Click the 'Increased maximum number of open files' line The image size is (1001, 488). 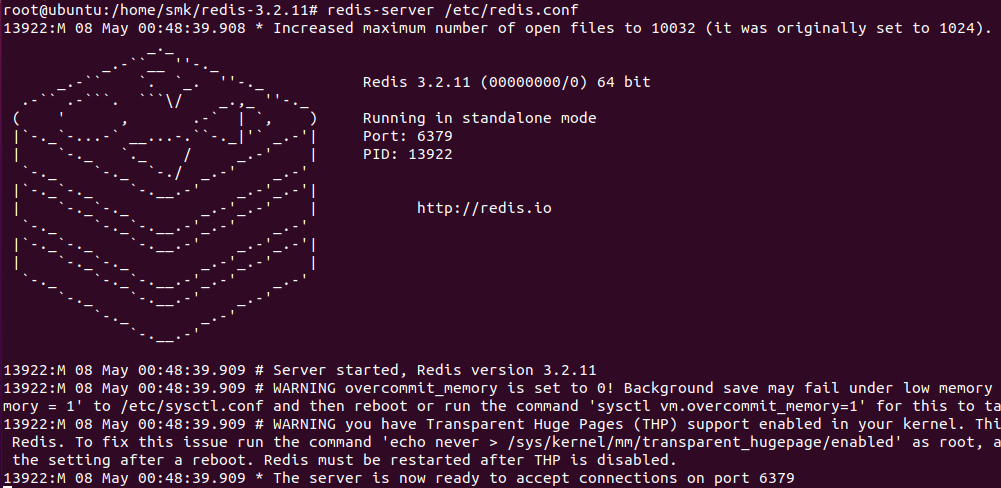pyautogui.click(x=497, y=28)
